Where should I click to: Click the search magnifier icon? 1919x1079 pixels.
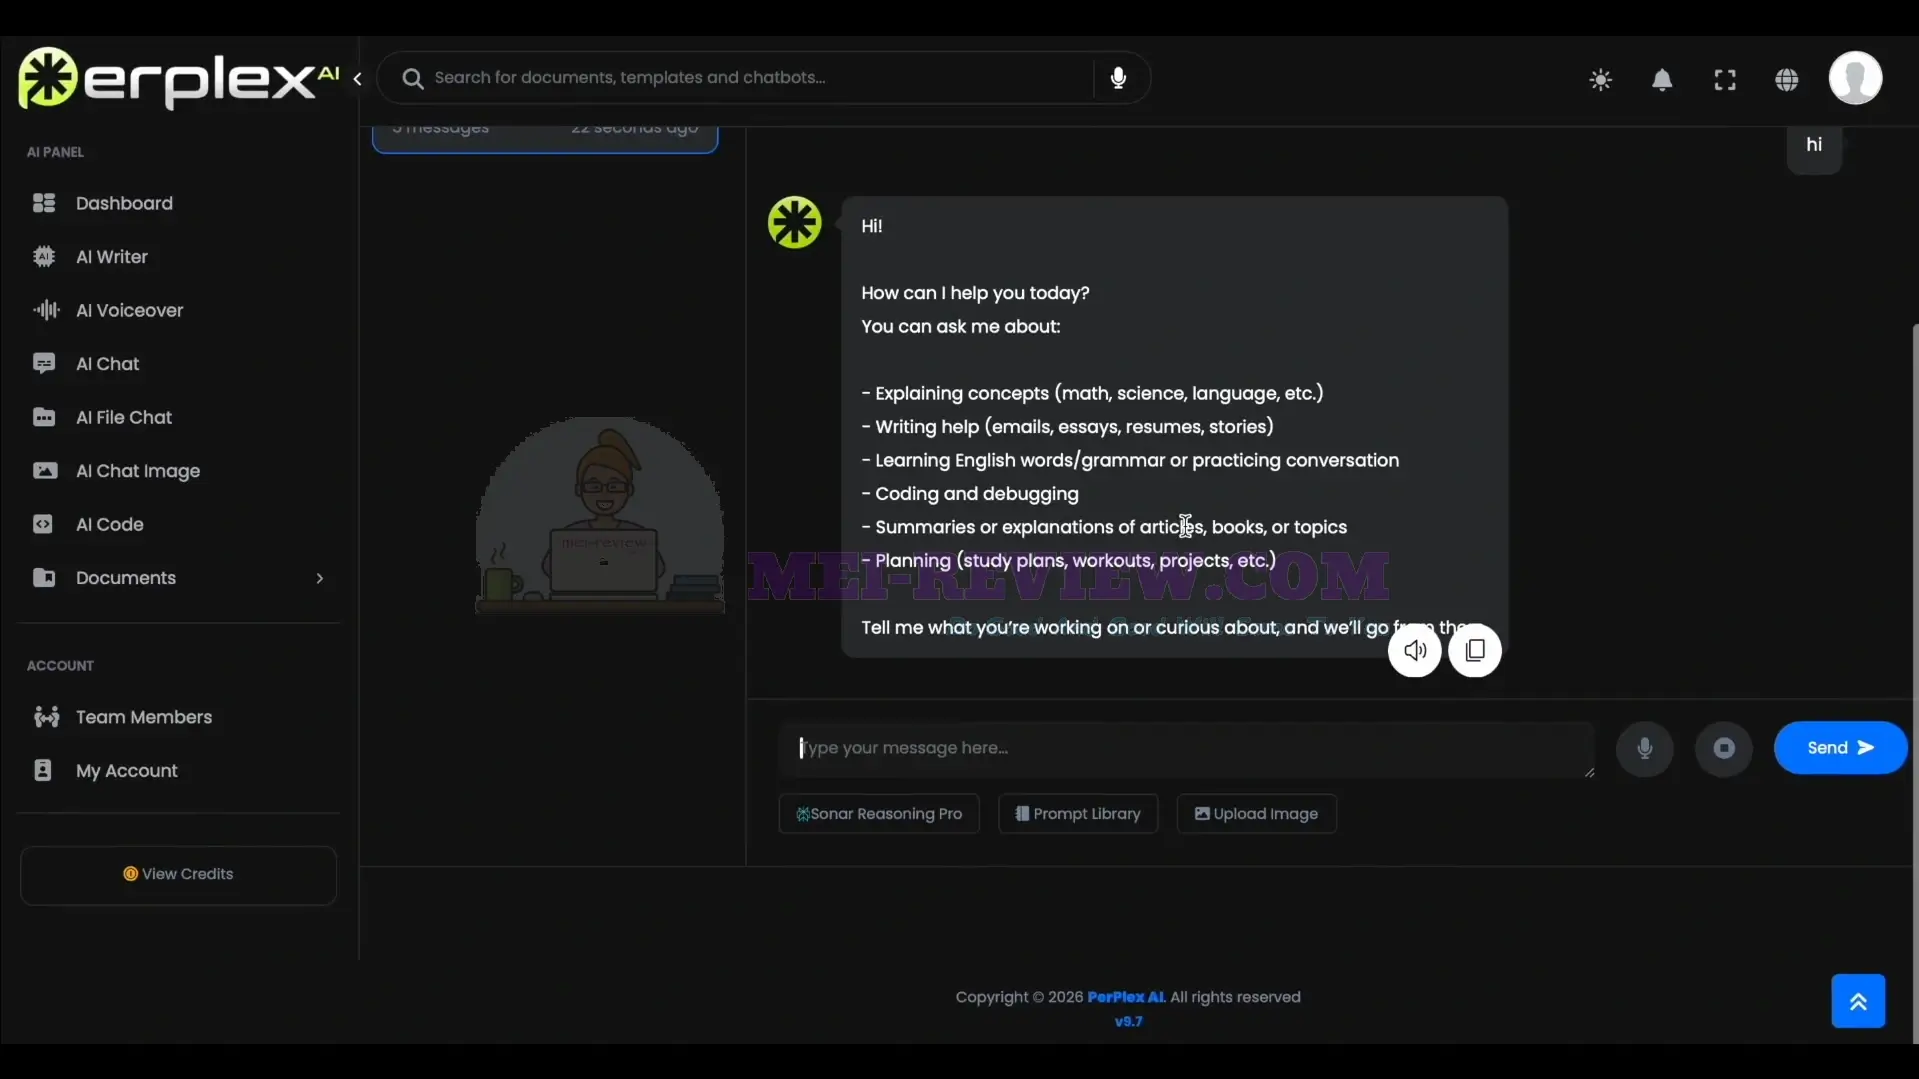(412, 78)
